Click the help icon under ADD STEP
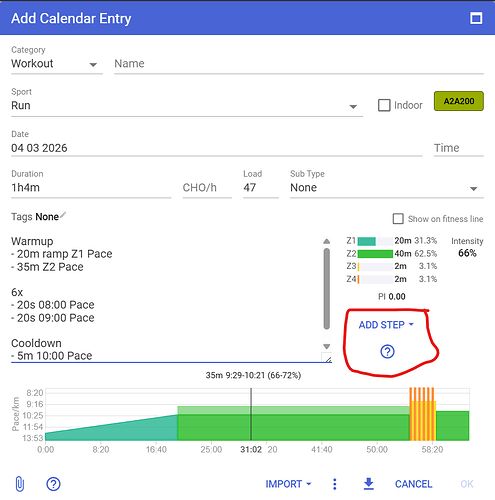The image size is (495, 500). pos(387,351)
